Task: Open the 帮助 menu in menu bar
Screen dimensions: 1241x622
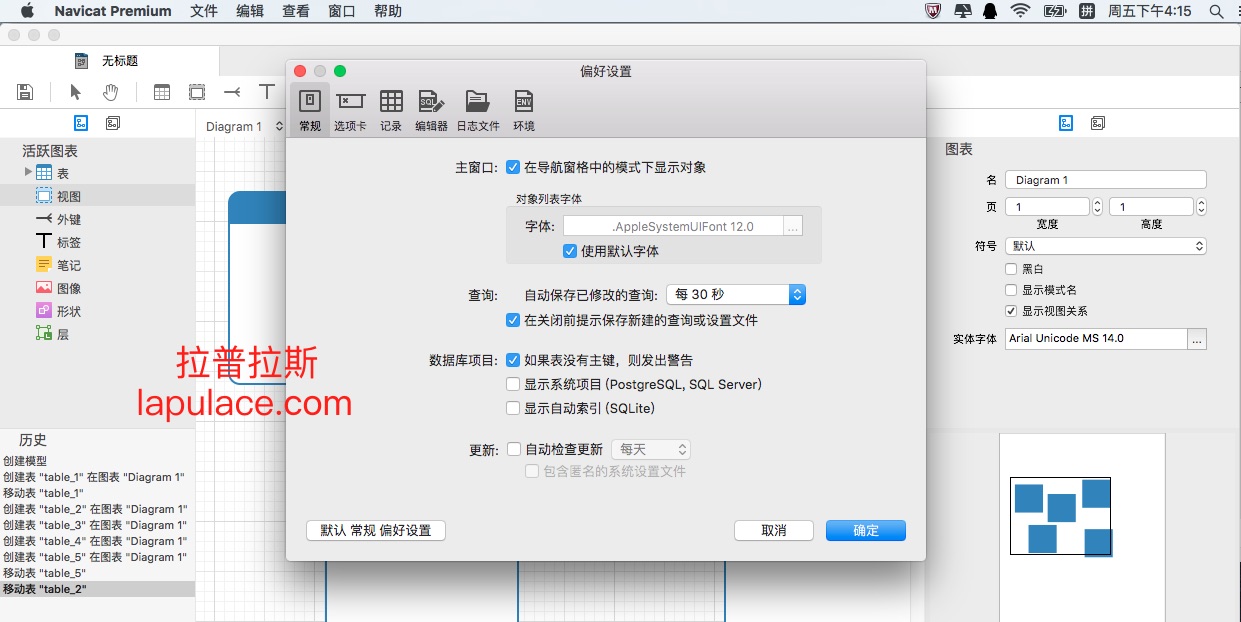Action: pyautogui.click(x=388, y=11)
